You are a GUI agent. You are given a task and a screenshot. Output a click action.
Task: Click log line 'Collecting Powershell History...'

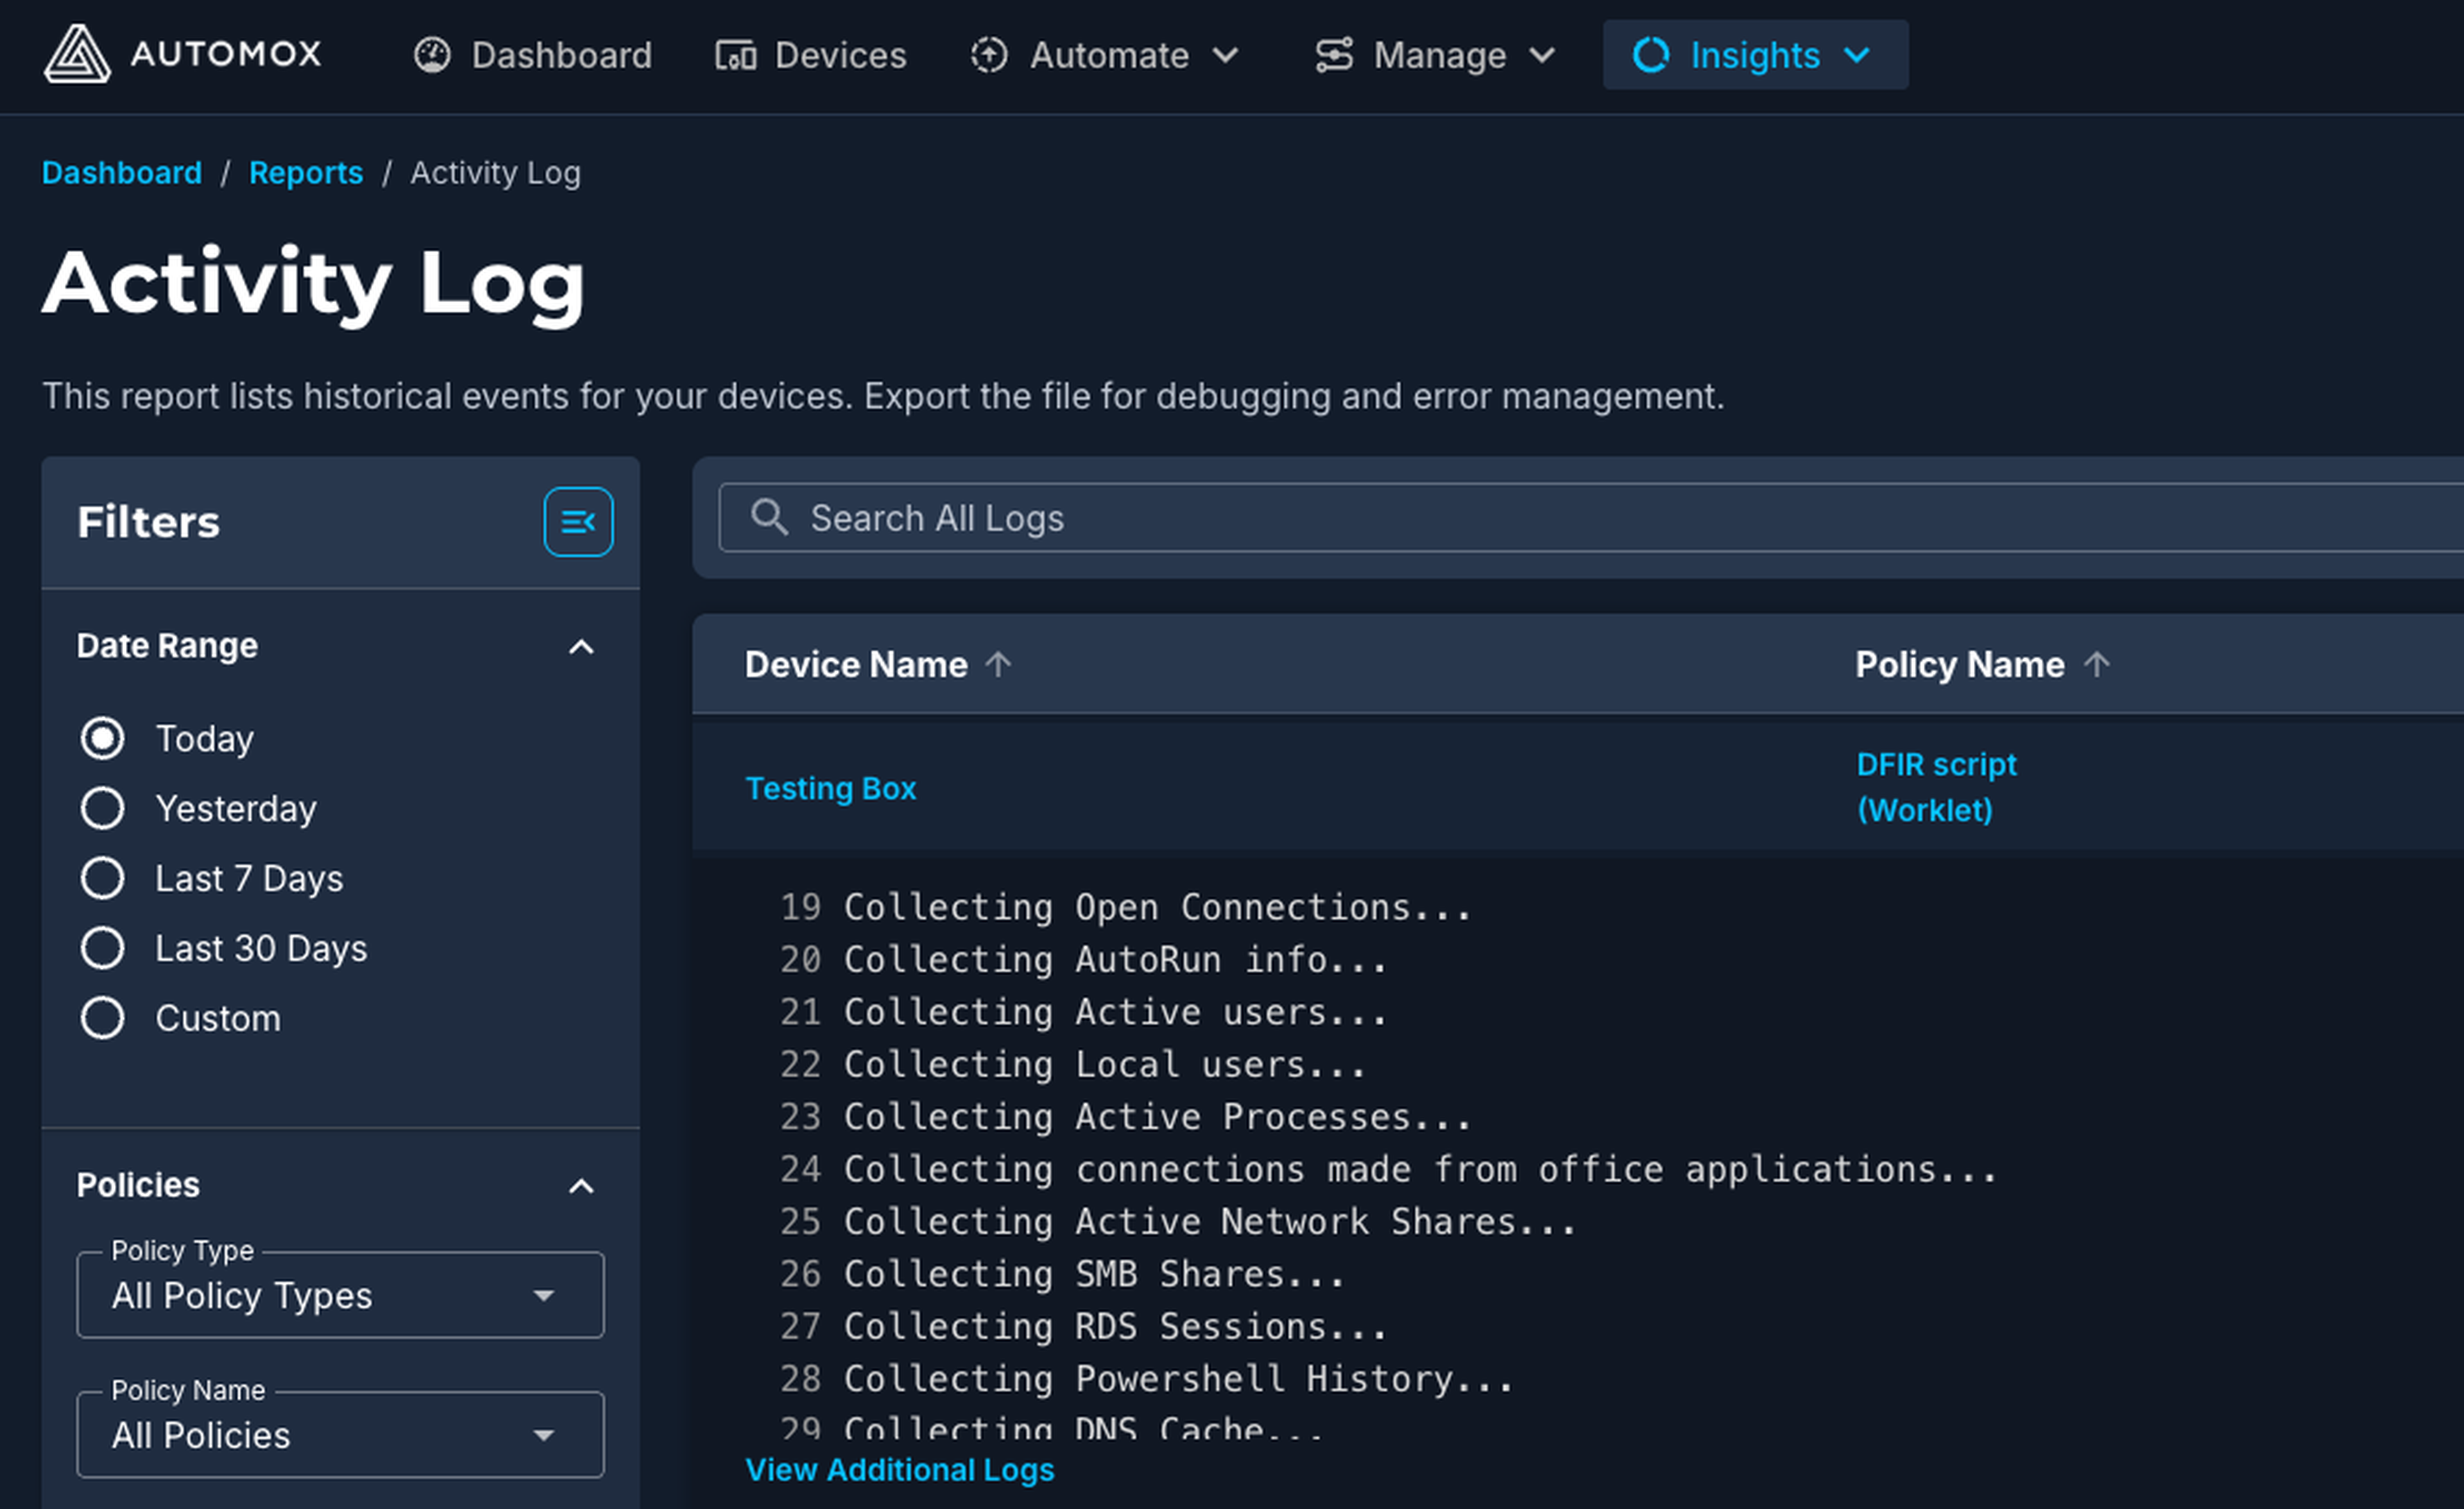tap(1178, 1379)
